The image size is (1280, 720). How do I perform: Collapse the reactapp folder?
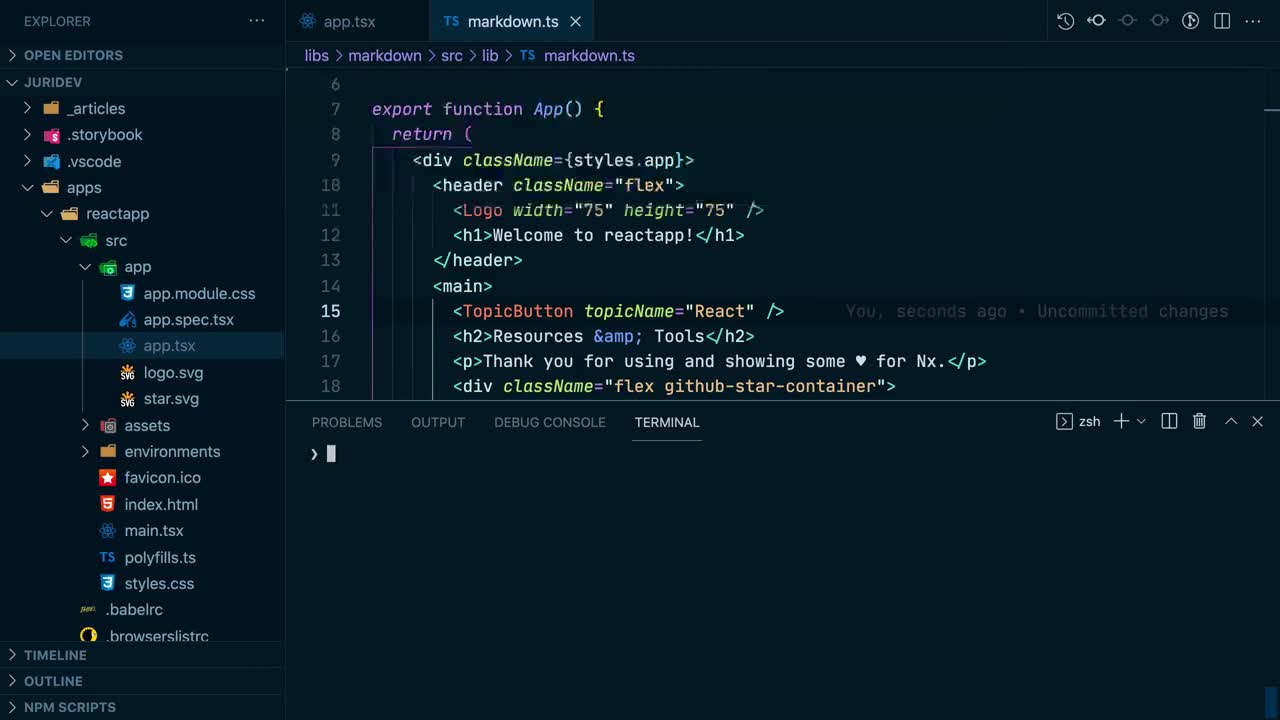click(47, 214)
